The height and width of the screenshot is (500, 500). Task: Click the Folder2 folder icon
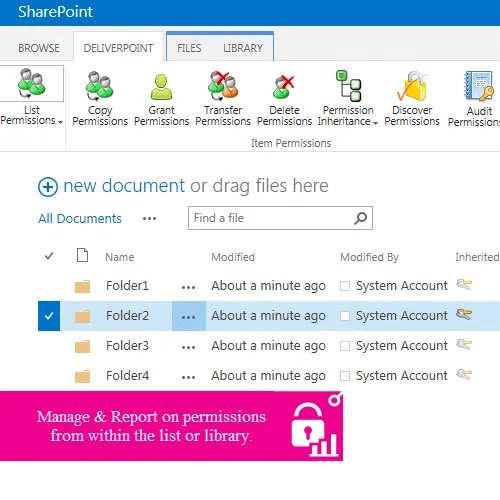point(82,316)
